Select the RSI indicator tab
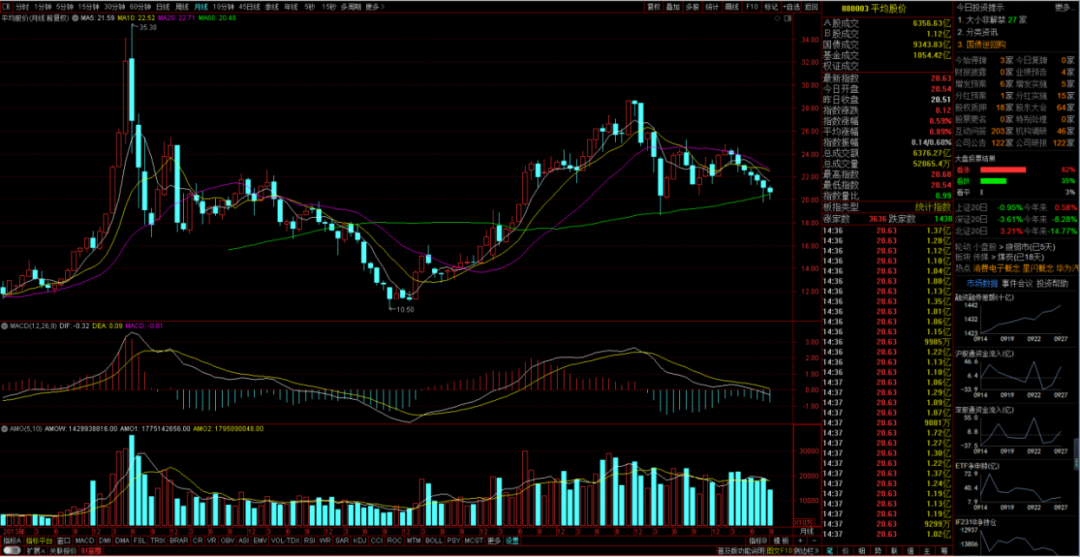Screen dimensions: 1080x557 click(309, 540)
